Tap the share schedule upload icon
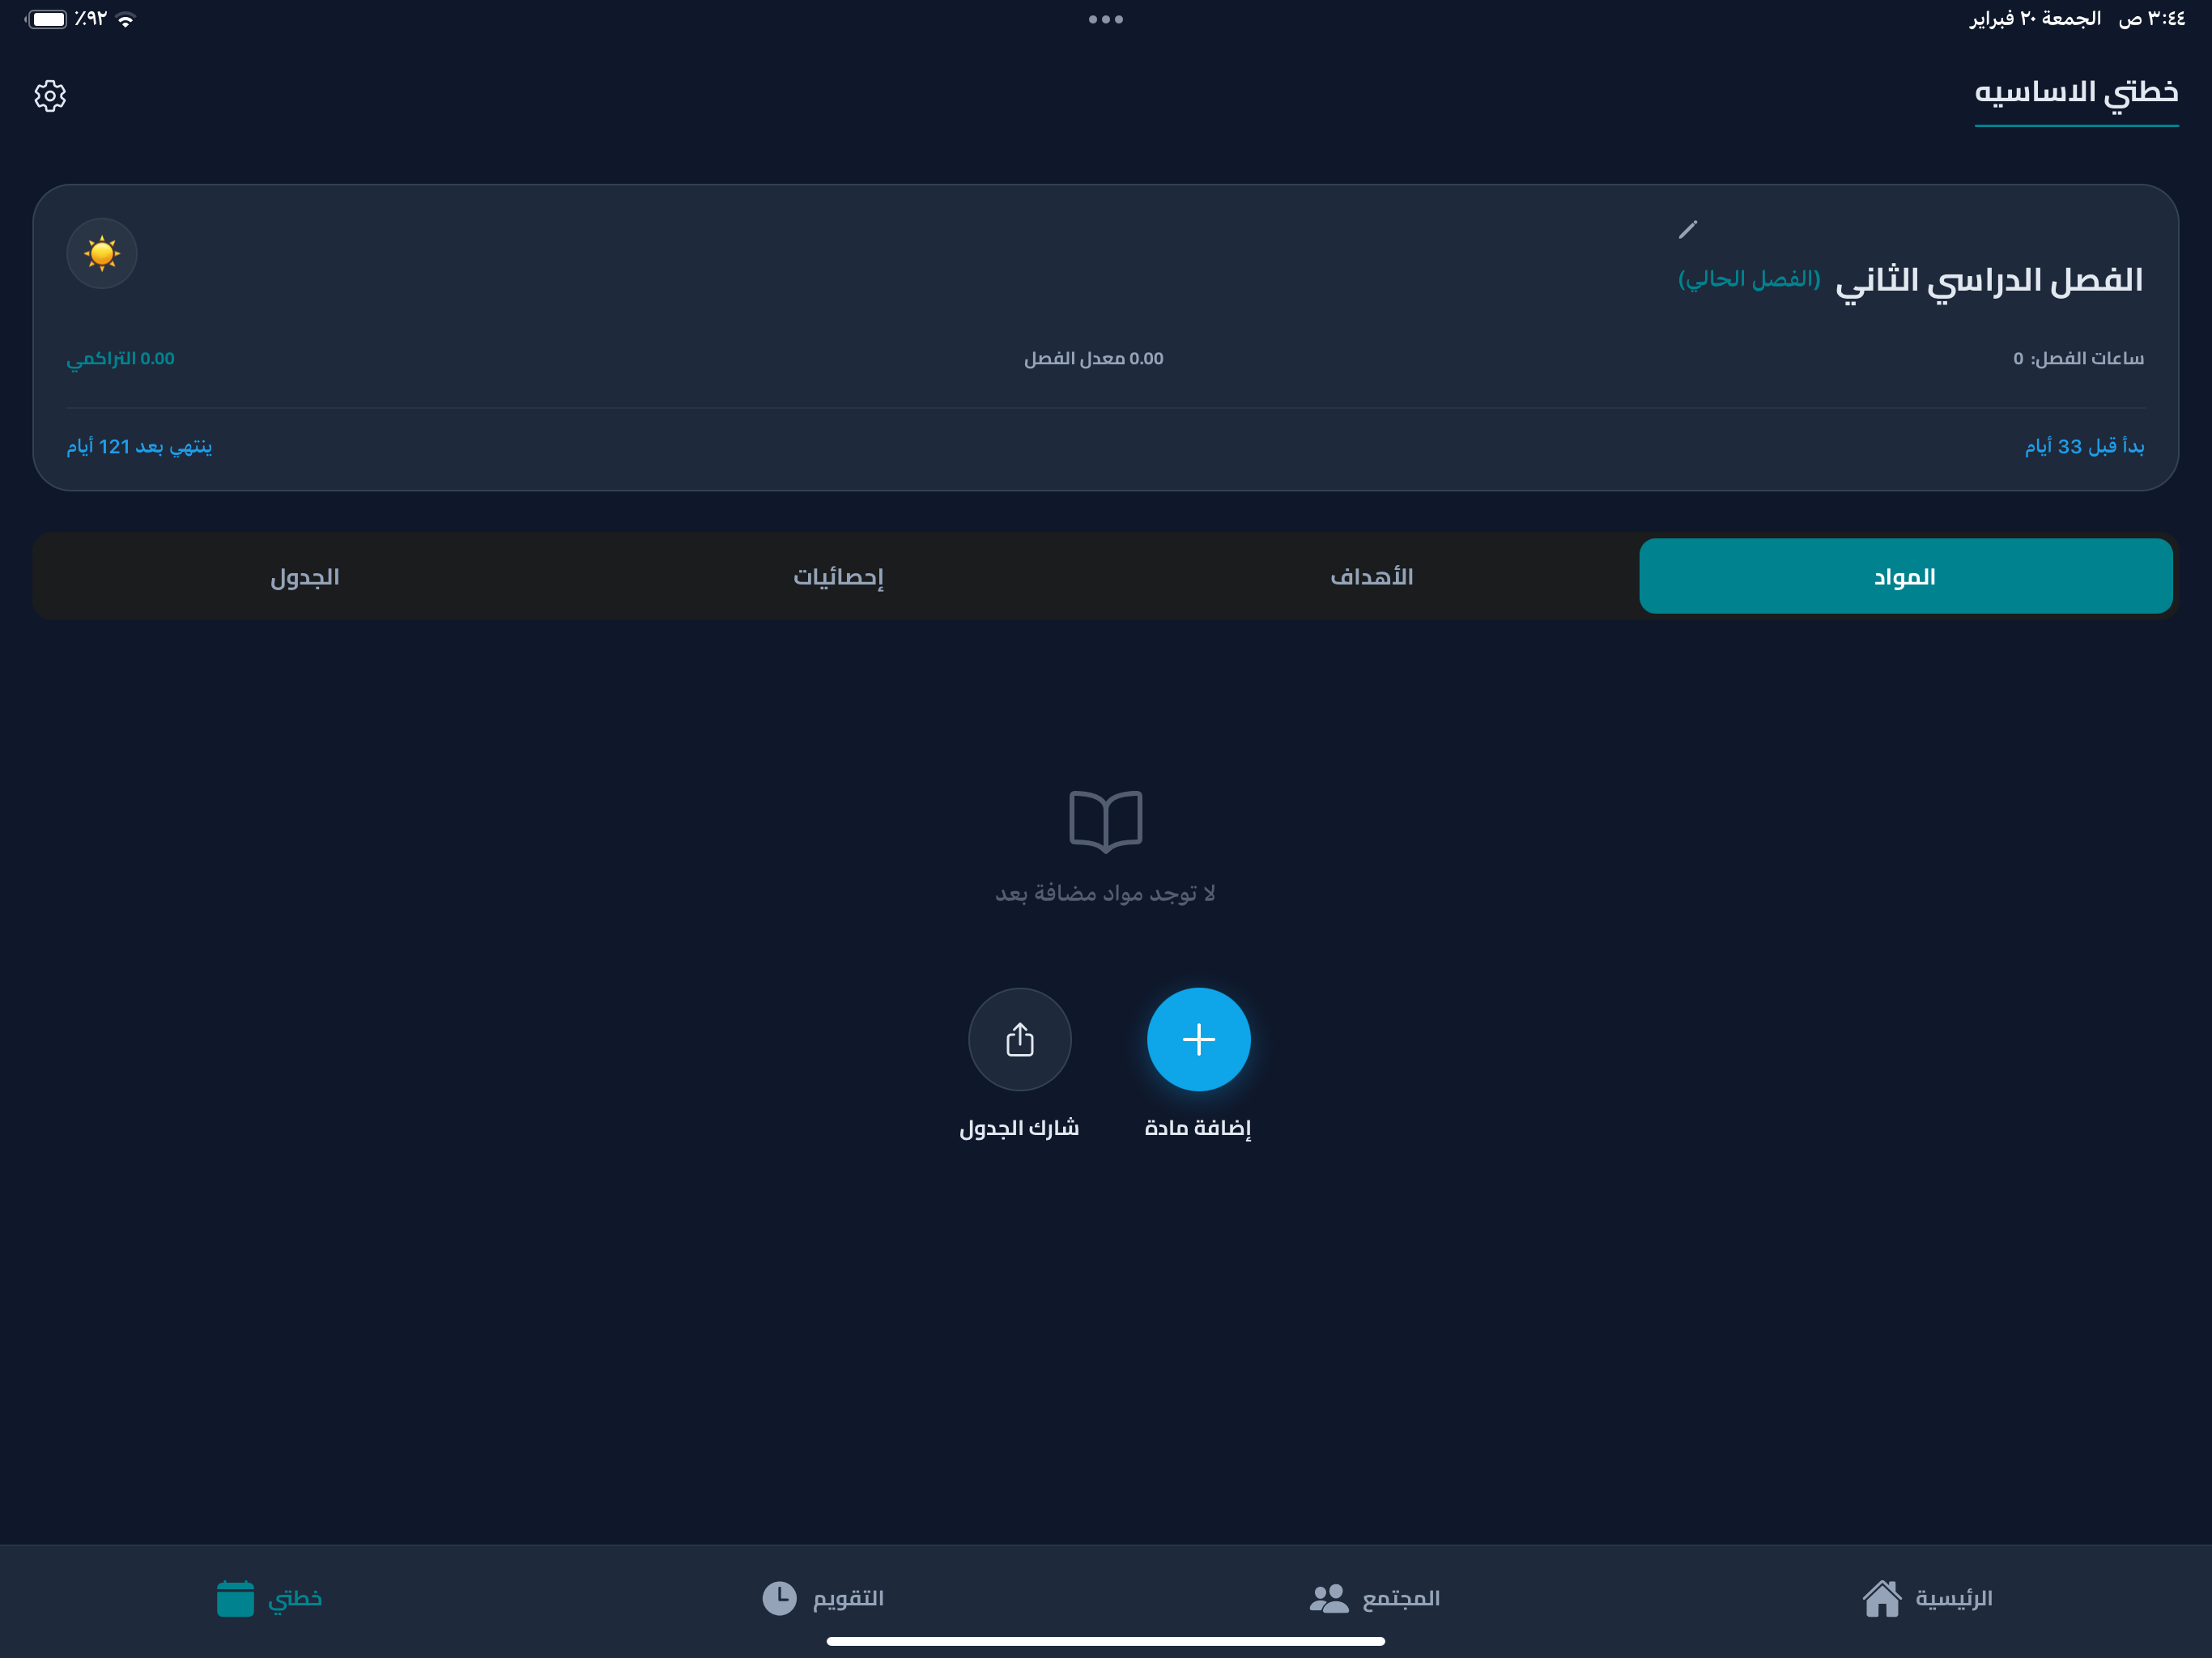The height and width of the screenshot is (1658, 2212). pyautogui.click(x=1019, y=1039)
